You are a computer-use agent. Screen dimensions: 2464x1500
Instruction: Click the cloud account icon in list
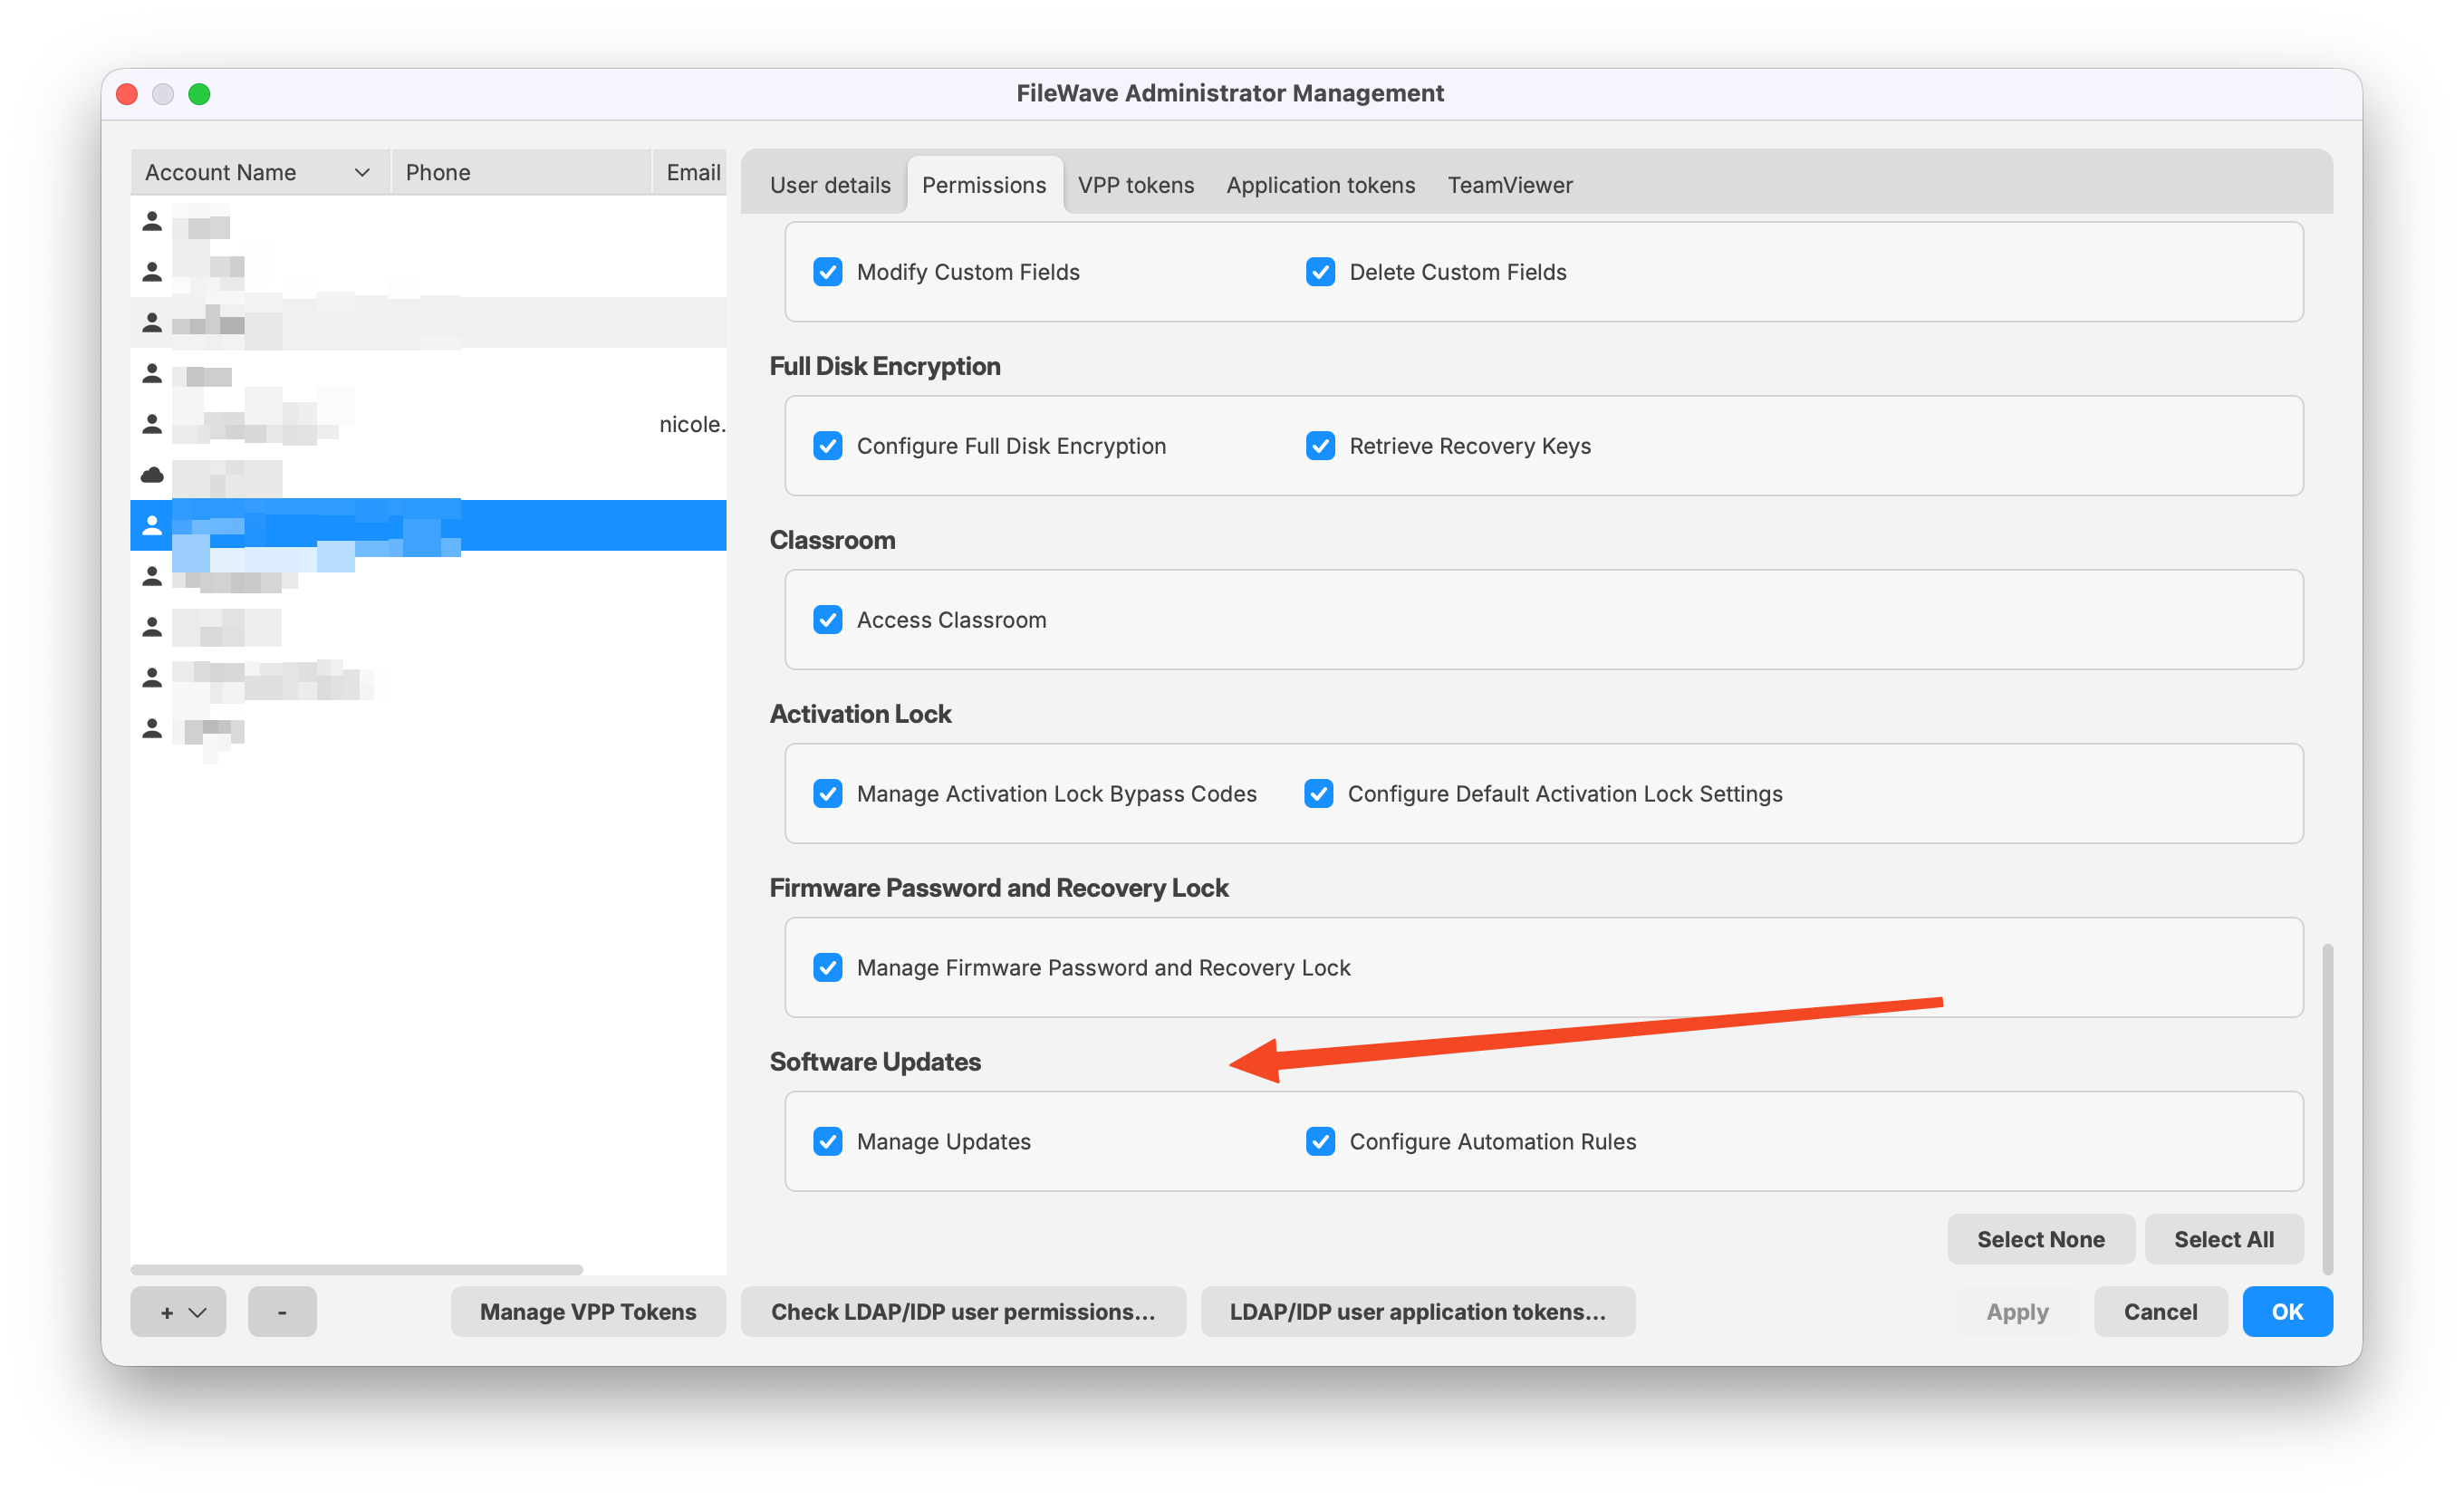pyautogui.click(x=152, y=475)
